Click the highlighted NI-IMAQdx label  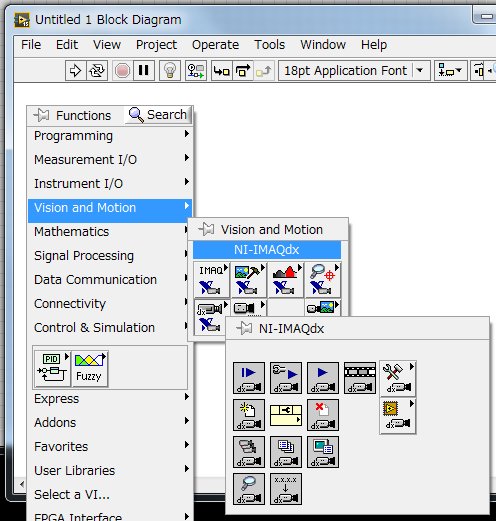(x=267, y=250)
